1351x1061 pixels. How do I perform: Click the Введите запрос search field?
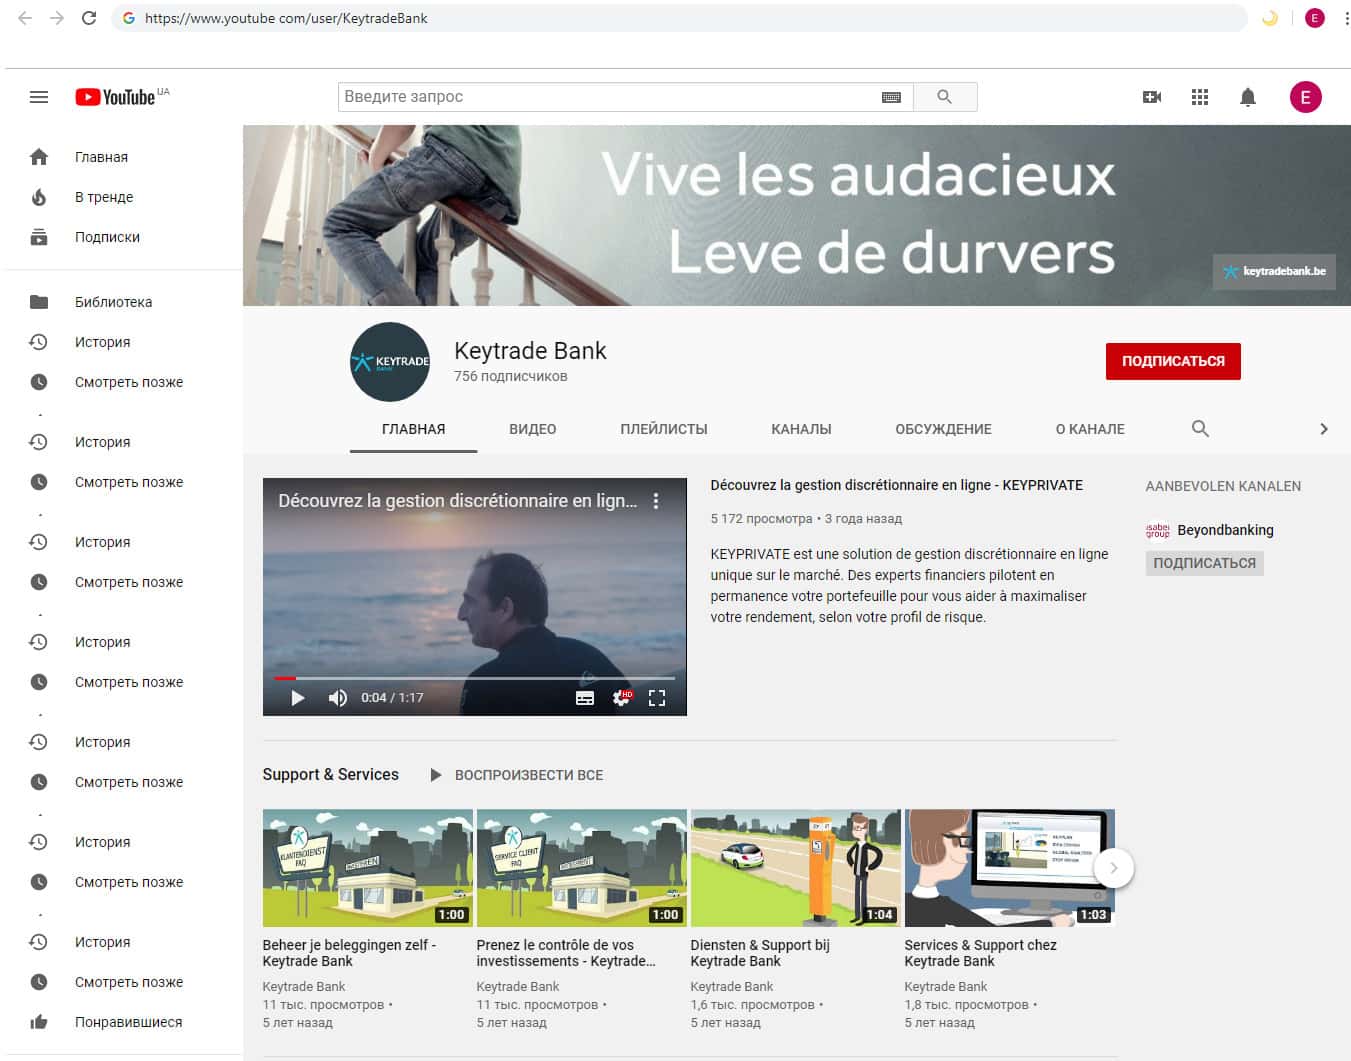pyautogui.click(x=605, y=97)
